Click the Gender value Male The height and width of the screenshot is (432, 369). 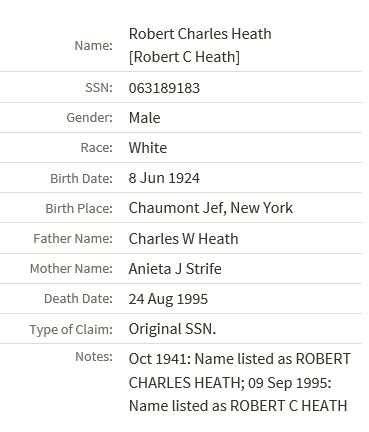coord(144,118)
